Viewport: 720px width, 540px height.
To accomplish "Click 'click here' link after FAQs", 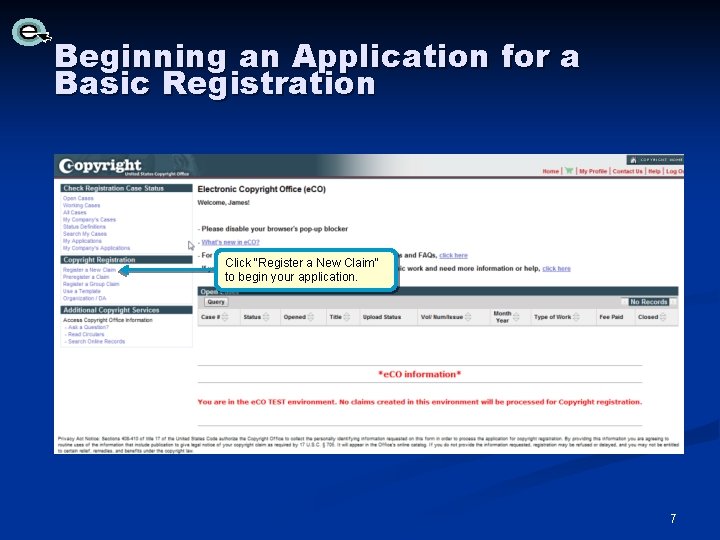I will click(x=453, y=255).
